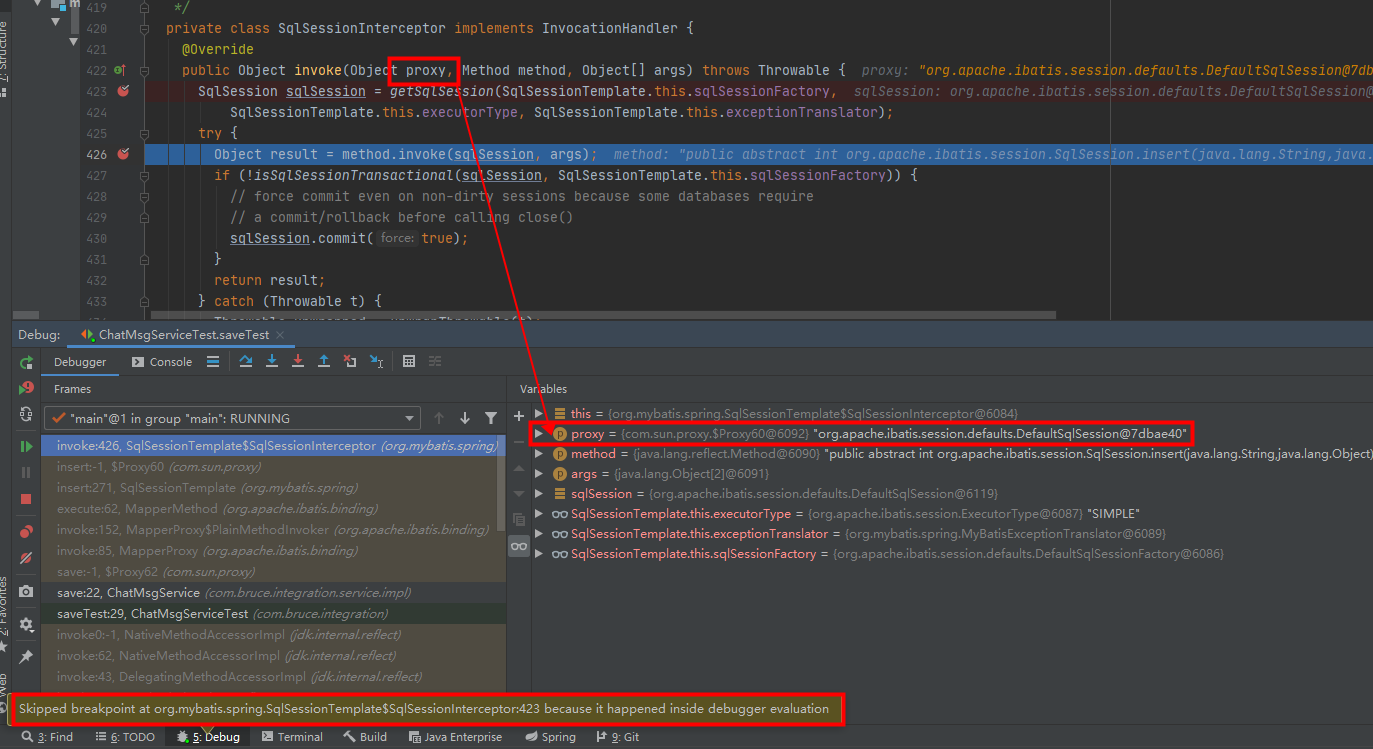Select the next frame with down arrow
The image size is (1373, 749).
pos(465,418)
